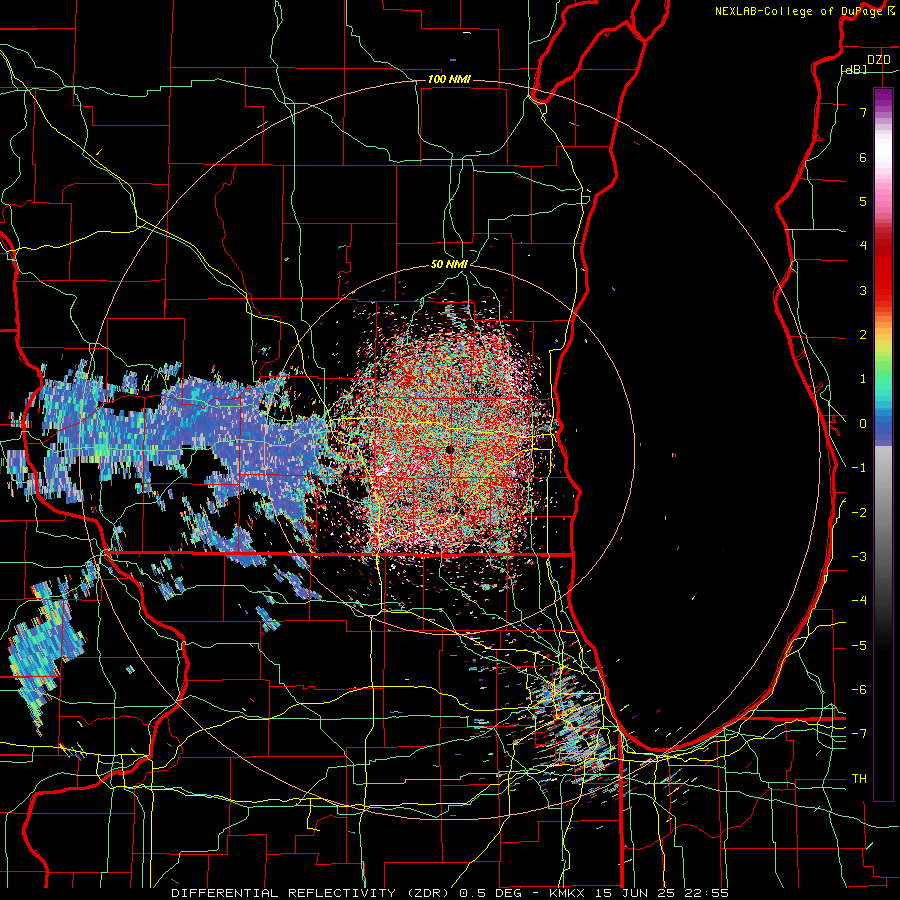This screenshot has width=900, height=900.
Task: Click the -3 value on the scale
Action: tap(859, 557)
